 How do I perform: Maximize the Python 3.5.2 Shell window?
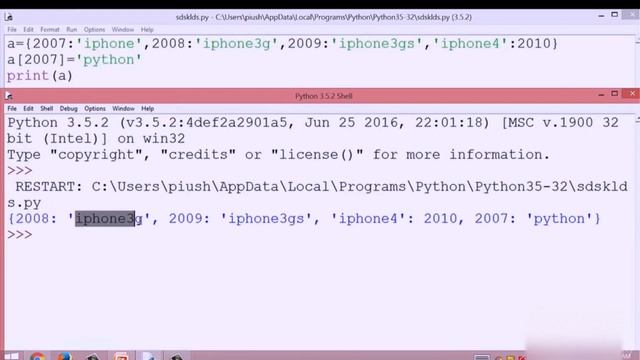point(615,94)
